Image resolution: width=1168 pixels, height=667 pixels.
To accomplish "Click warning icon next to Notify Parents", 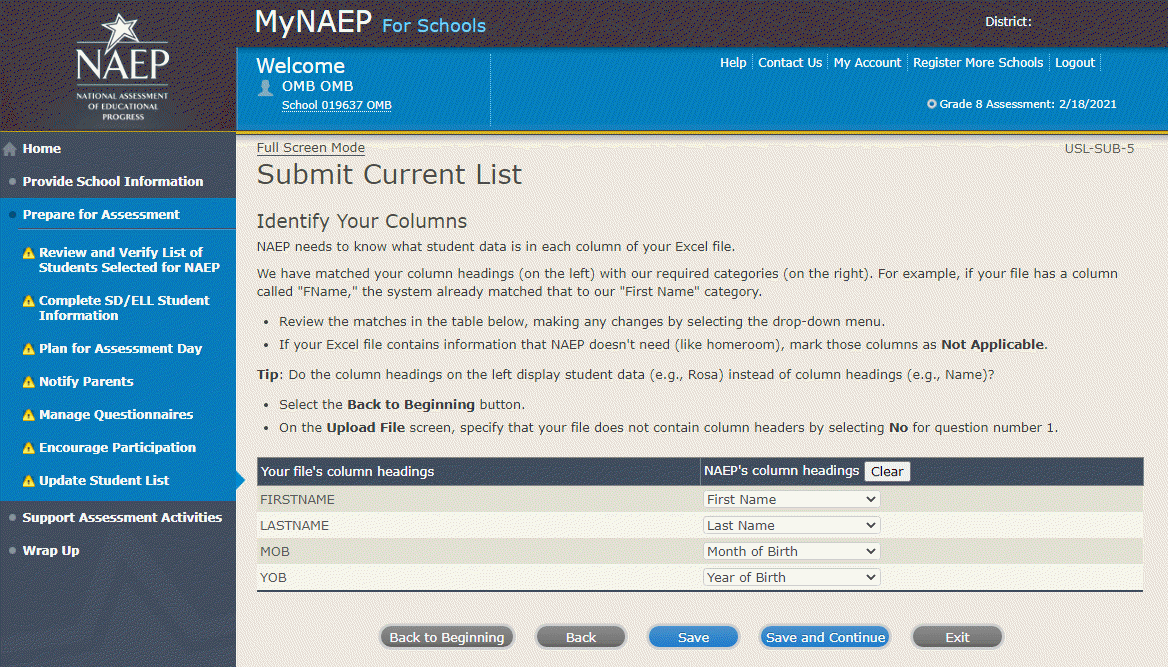I will pos(29,382).
